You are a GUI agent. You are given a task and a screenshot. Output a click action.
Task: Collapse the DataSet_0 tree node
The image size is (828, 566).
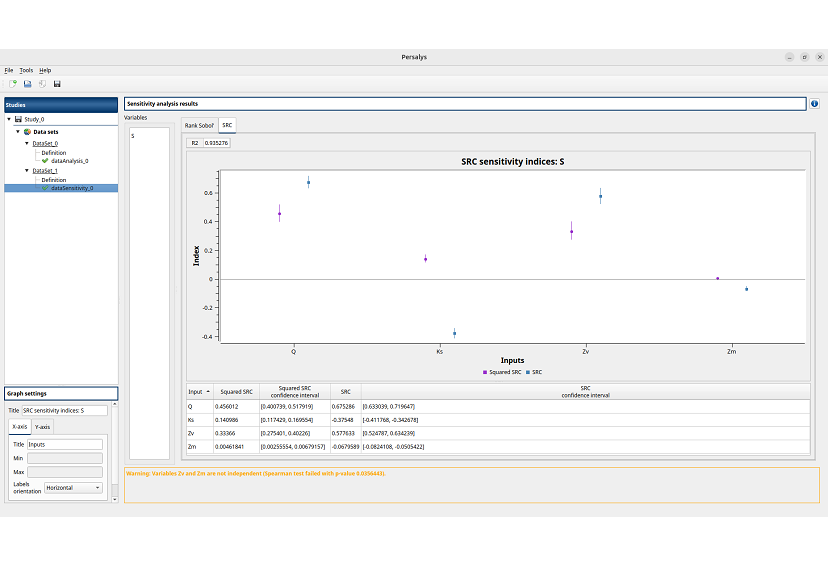[x=28, y=144]
